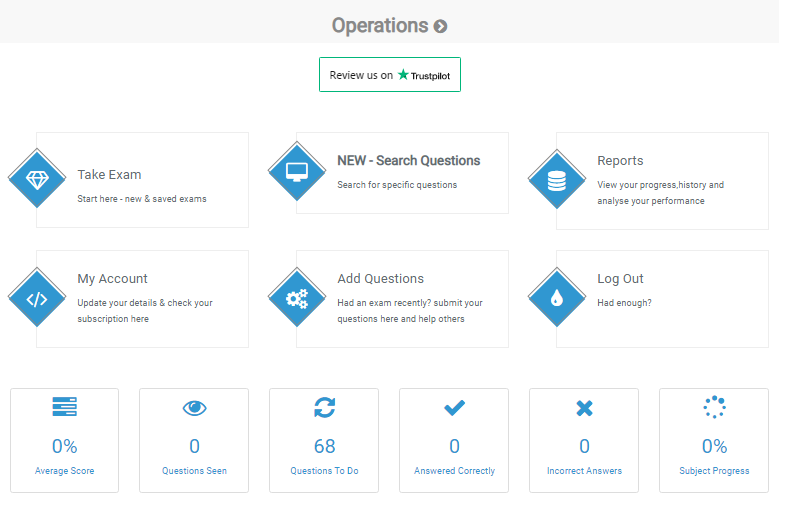Screen dimensions: 796x524
Task: Click the 68 Questions To Do count
Action: (324, 446)
